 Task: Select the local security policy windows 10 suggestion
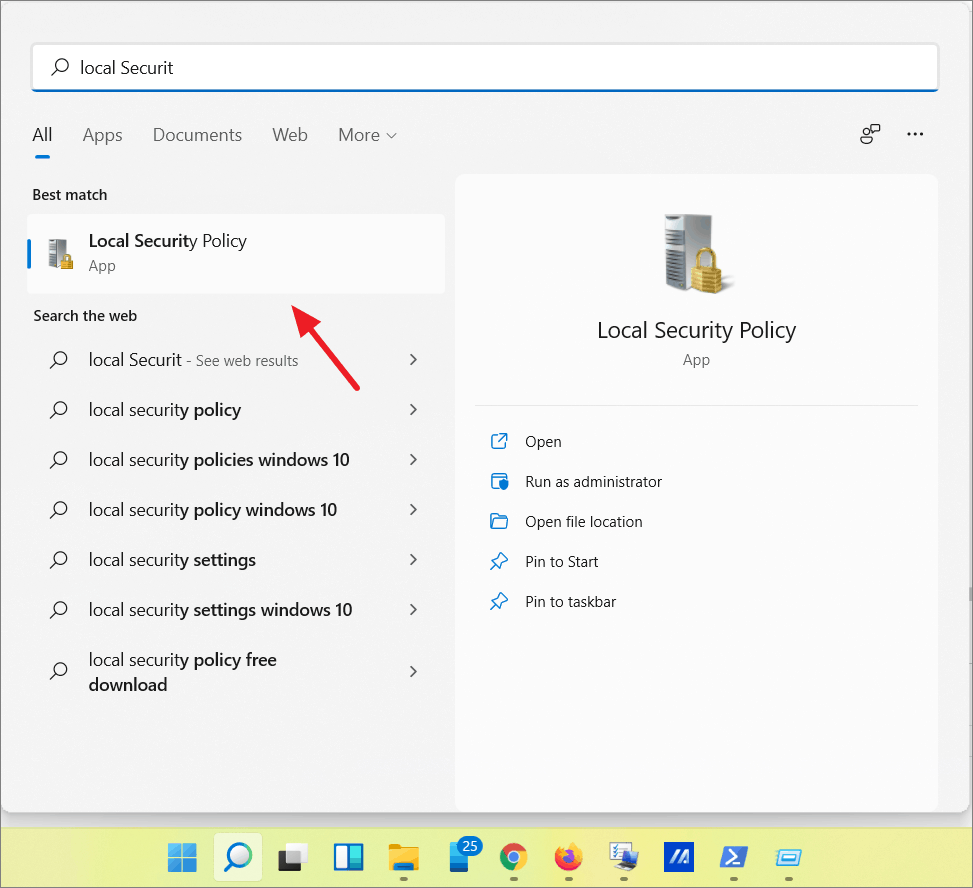(x=212, y=509)
